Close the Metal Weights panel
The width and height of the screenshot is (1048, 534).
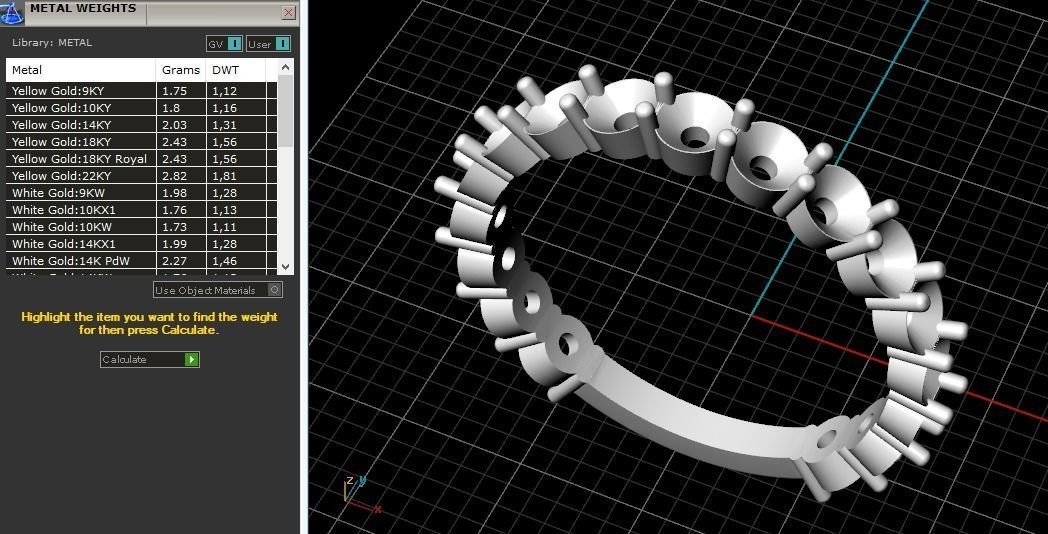pos(288,12)
